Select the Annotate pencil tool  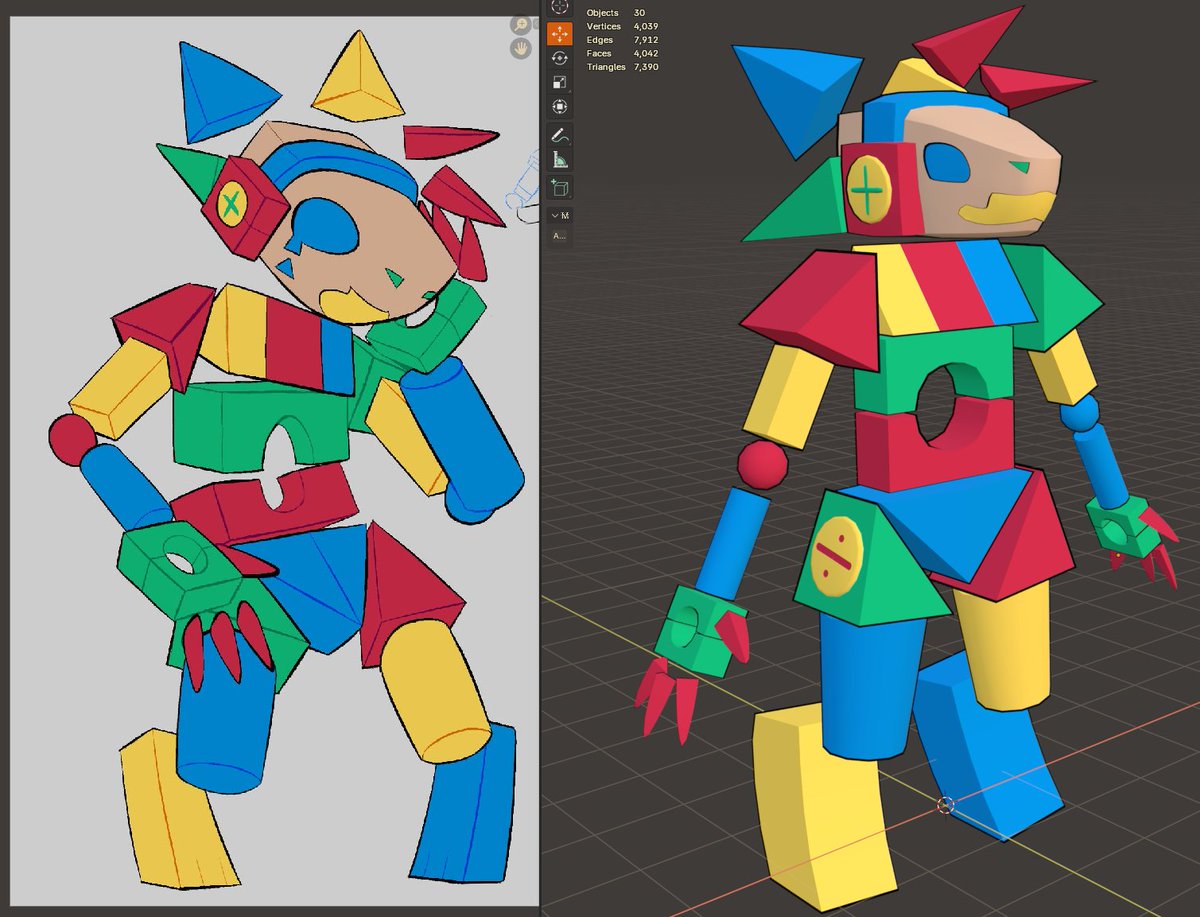559,135
